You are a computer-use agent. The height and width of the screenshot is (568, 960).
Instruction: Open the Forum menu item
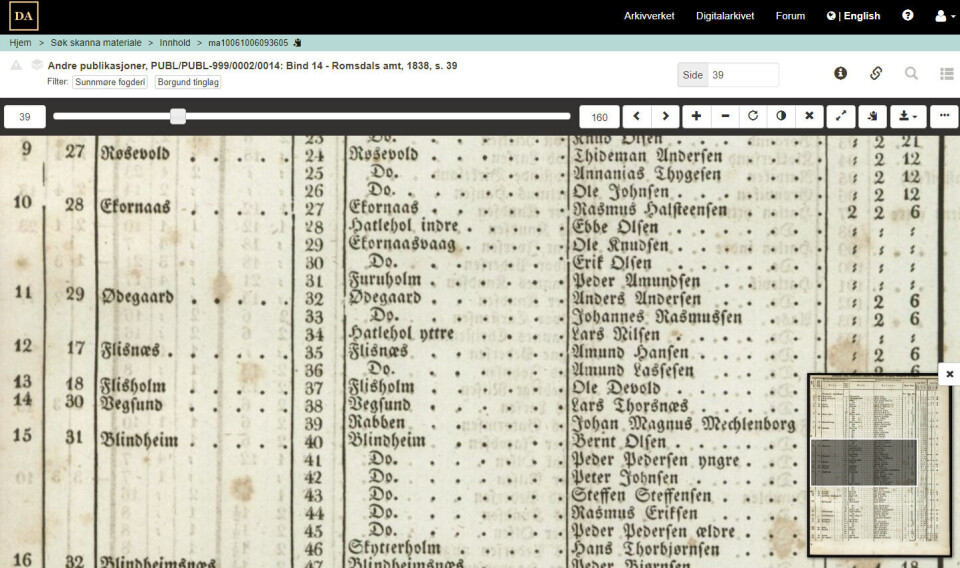790,16
